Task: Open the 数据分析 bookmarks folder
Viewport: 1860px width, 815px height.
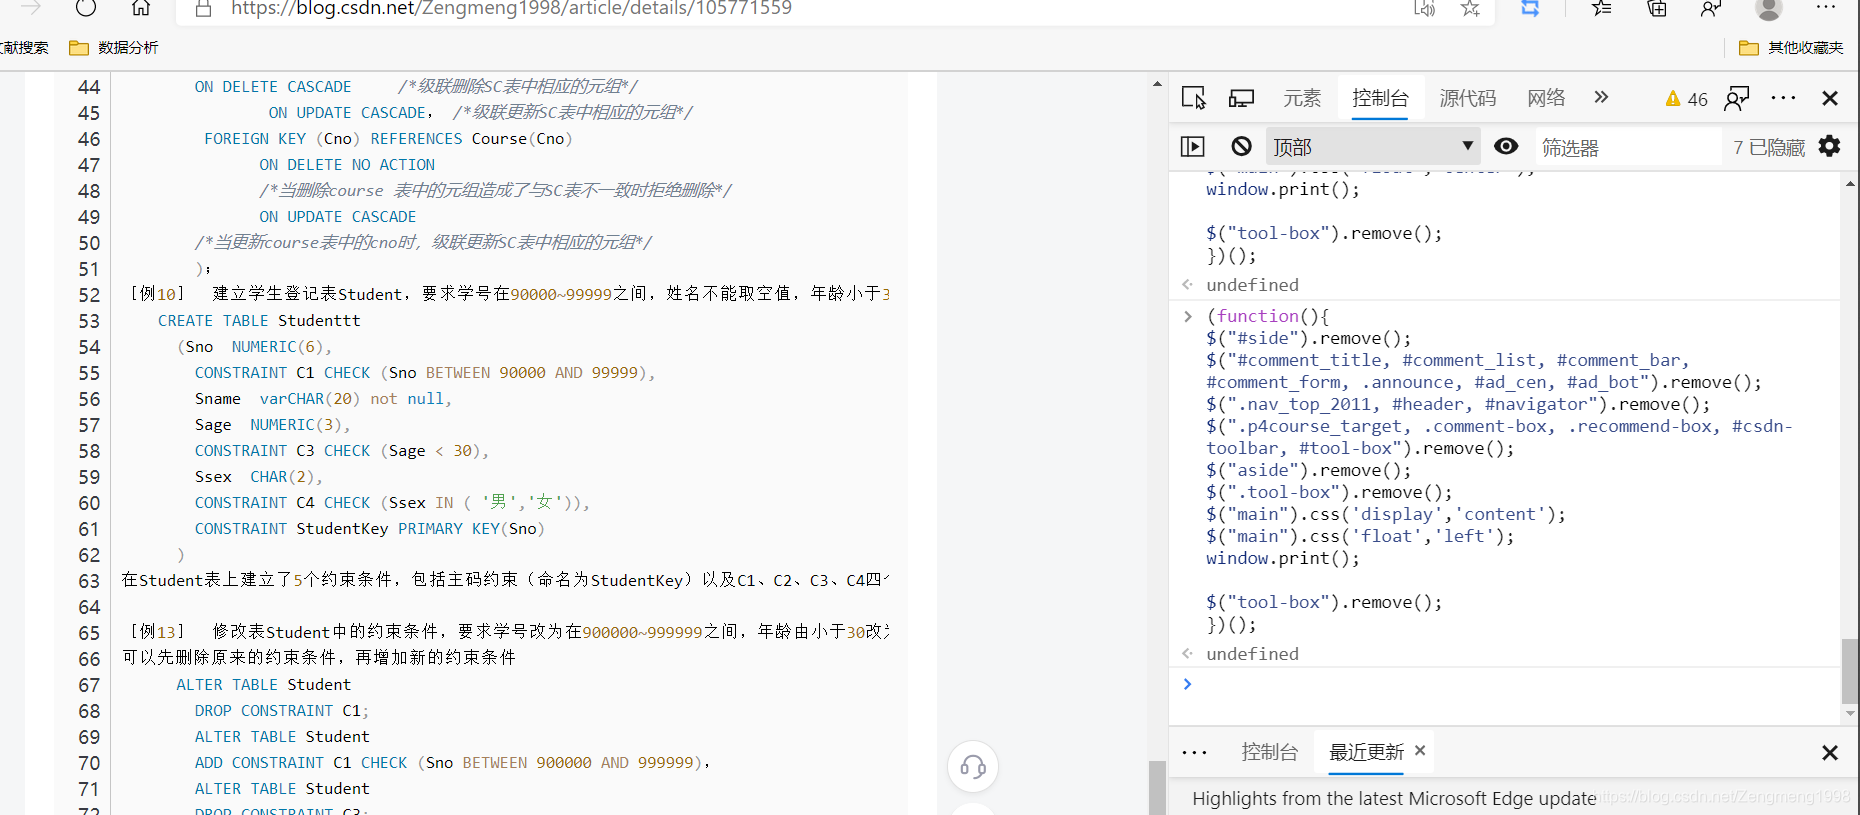Action: point(113,48)
